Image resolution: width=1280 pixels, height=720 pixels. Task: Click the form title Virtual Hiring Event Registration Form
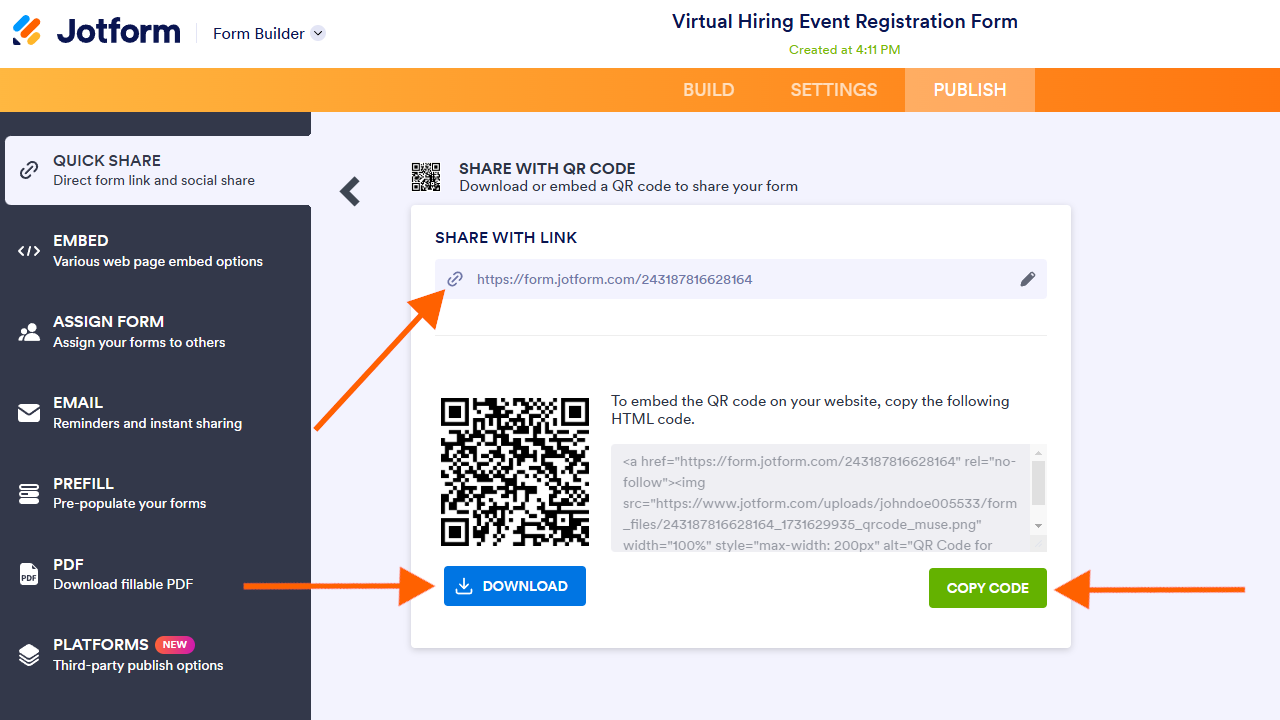[845, 21]
